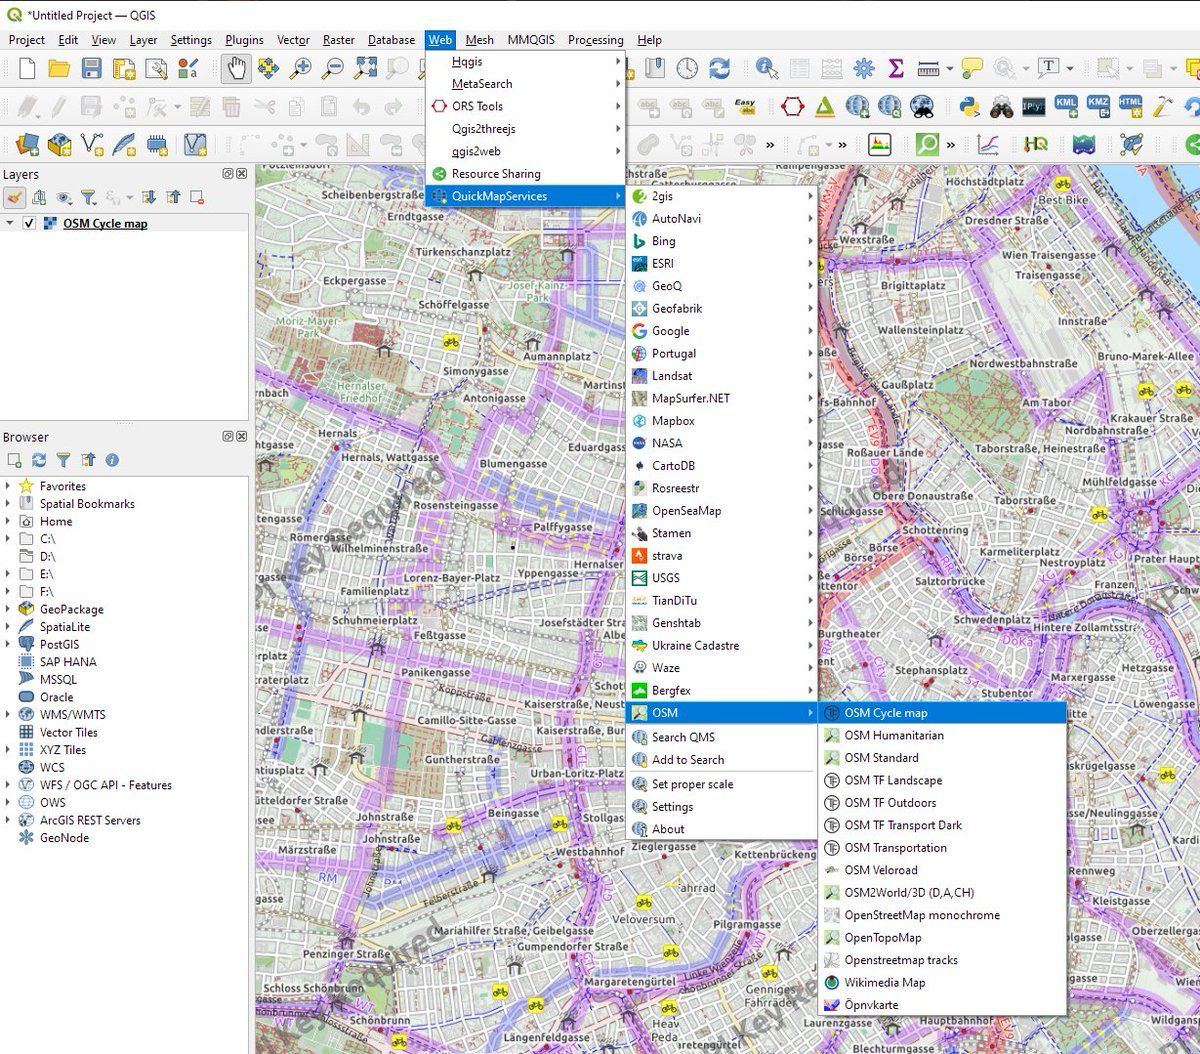This screenshot has width=1200, height=1054.
Task: Open the Data Source Manager icon
Action: tap(27, 144)
